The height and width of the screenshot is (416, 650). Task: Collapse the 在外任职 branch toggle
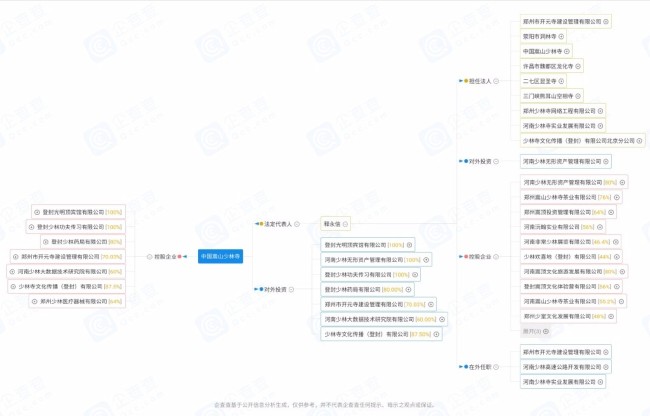[496, 367]
